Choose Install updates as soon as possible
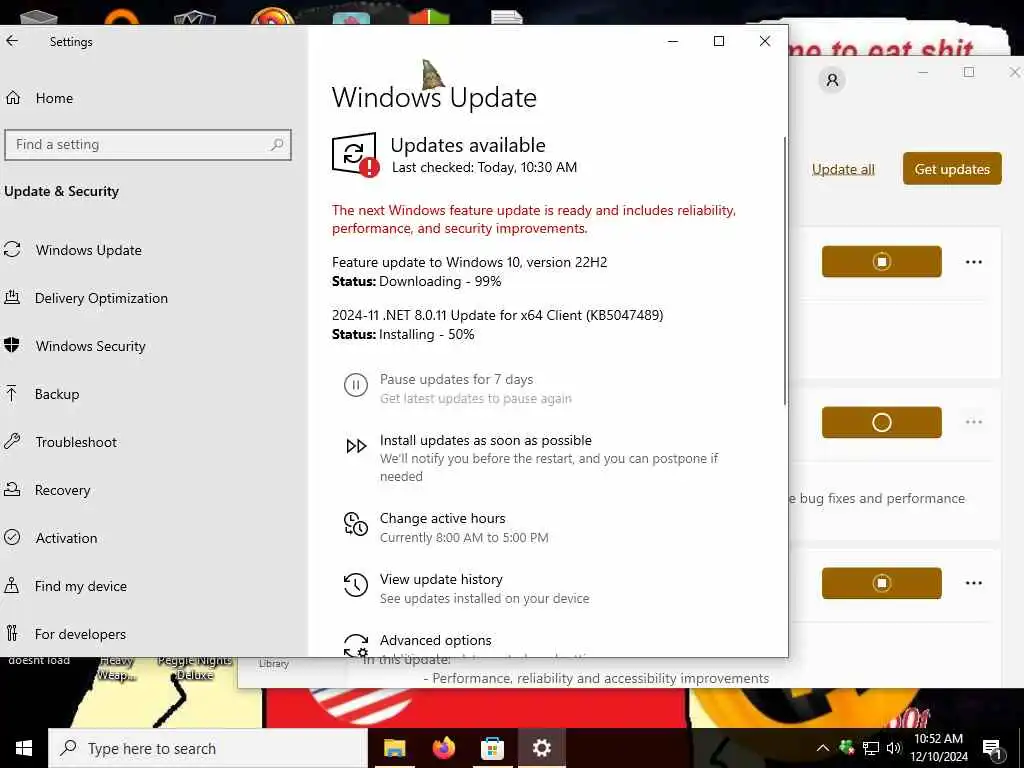The image size is (1024, 768). point(486,440)
